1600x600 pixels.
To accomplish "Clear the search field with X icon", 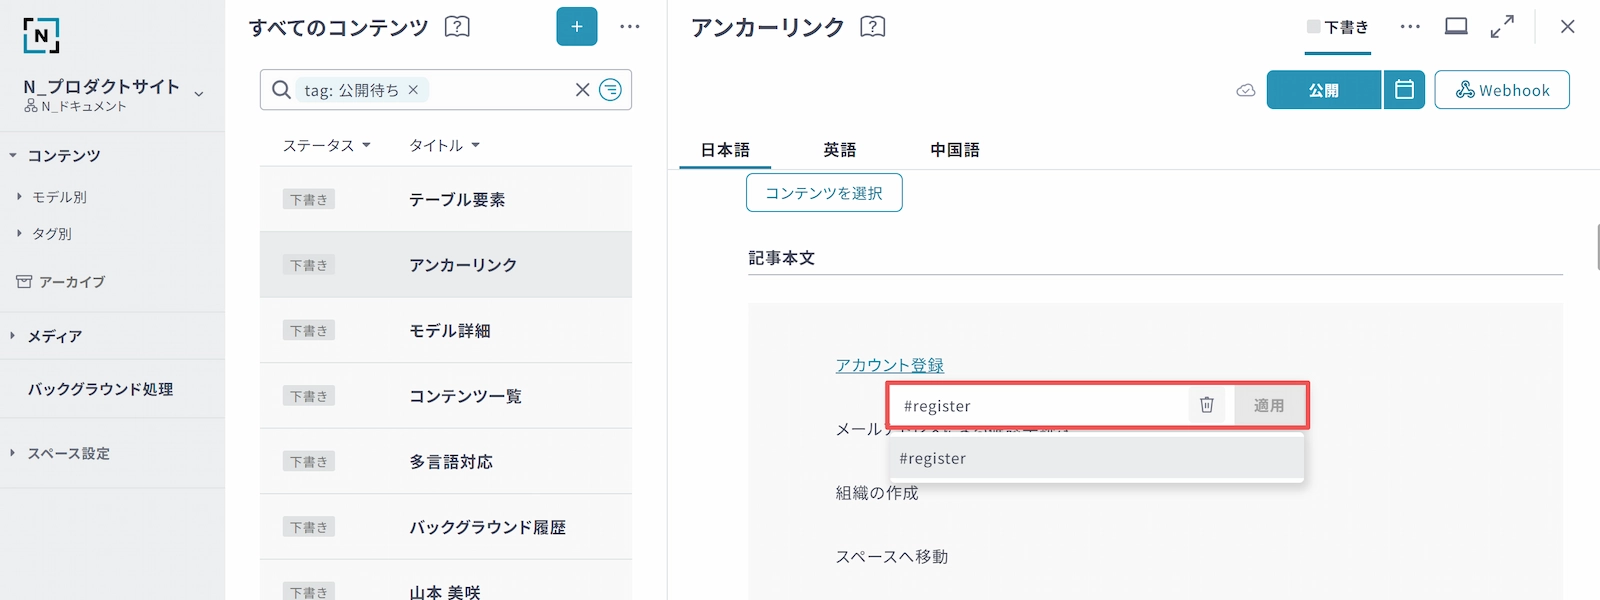I will [582, 90].
